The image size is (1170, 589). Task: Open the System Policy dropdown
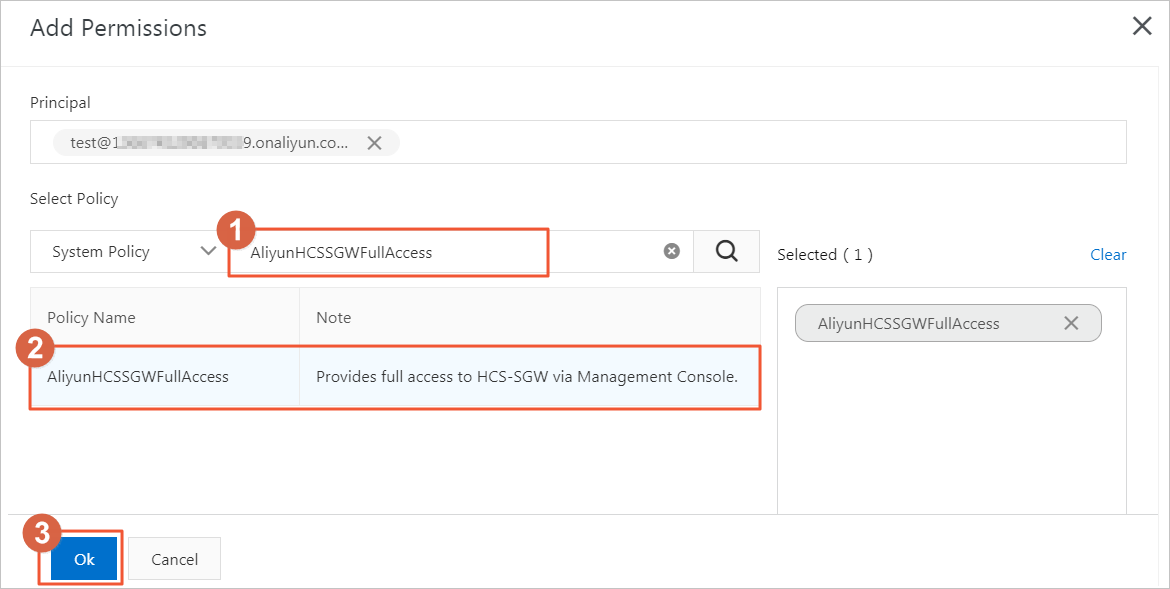click(128, 252)
